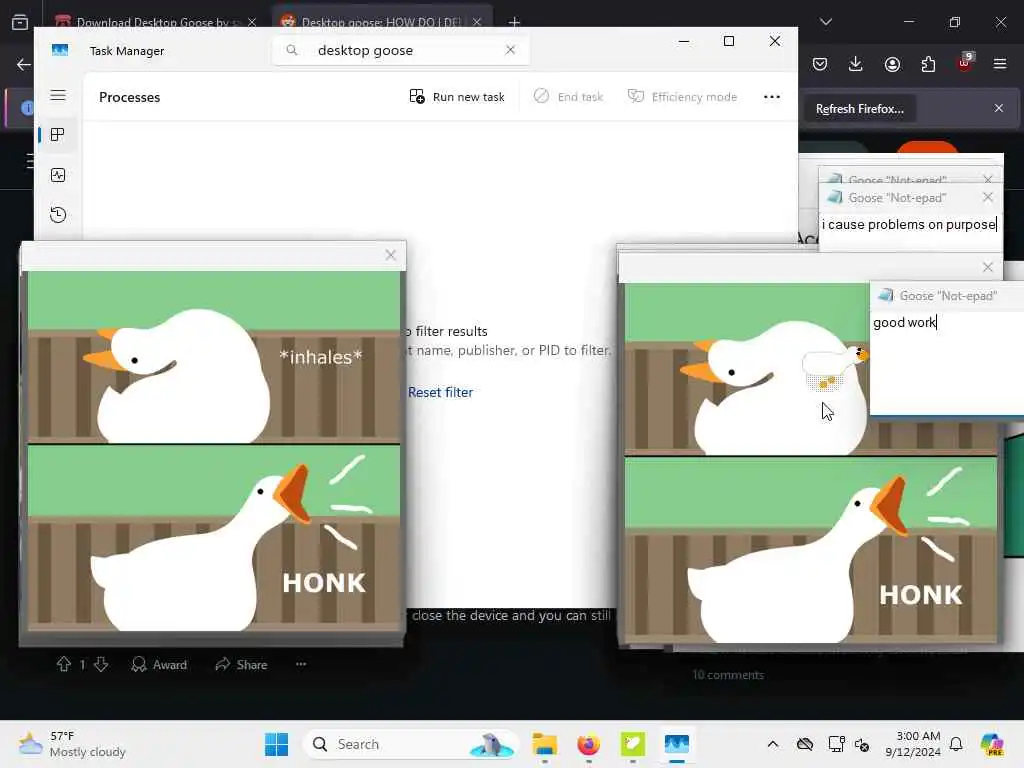
Task: Click the '10 comments' text
Action: (728, 675)
